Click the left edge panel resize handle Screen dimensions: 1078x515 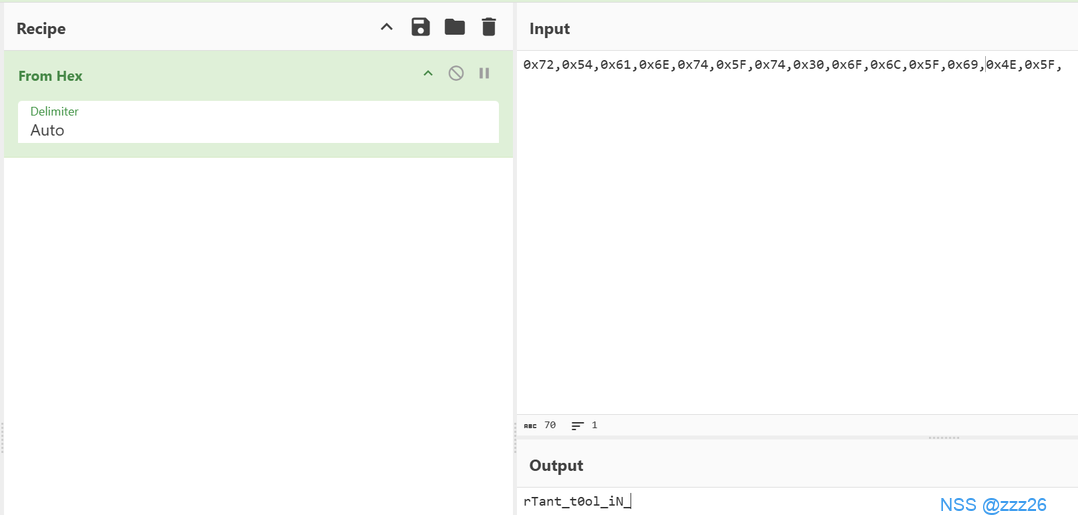[3, 437]
